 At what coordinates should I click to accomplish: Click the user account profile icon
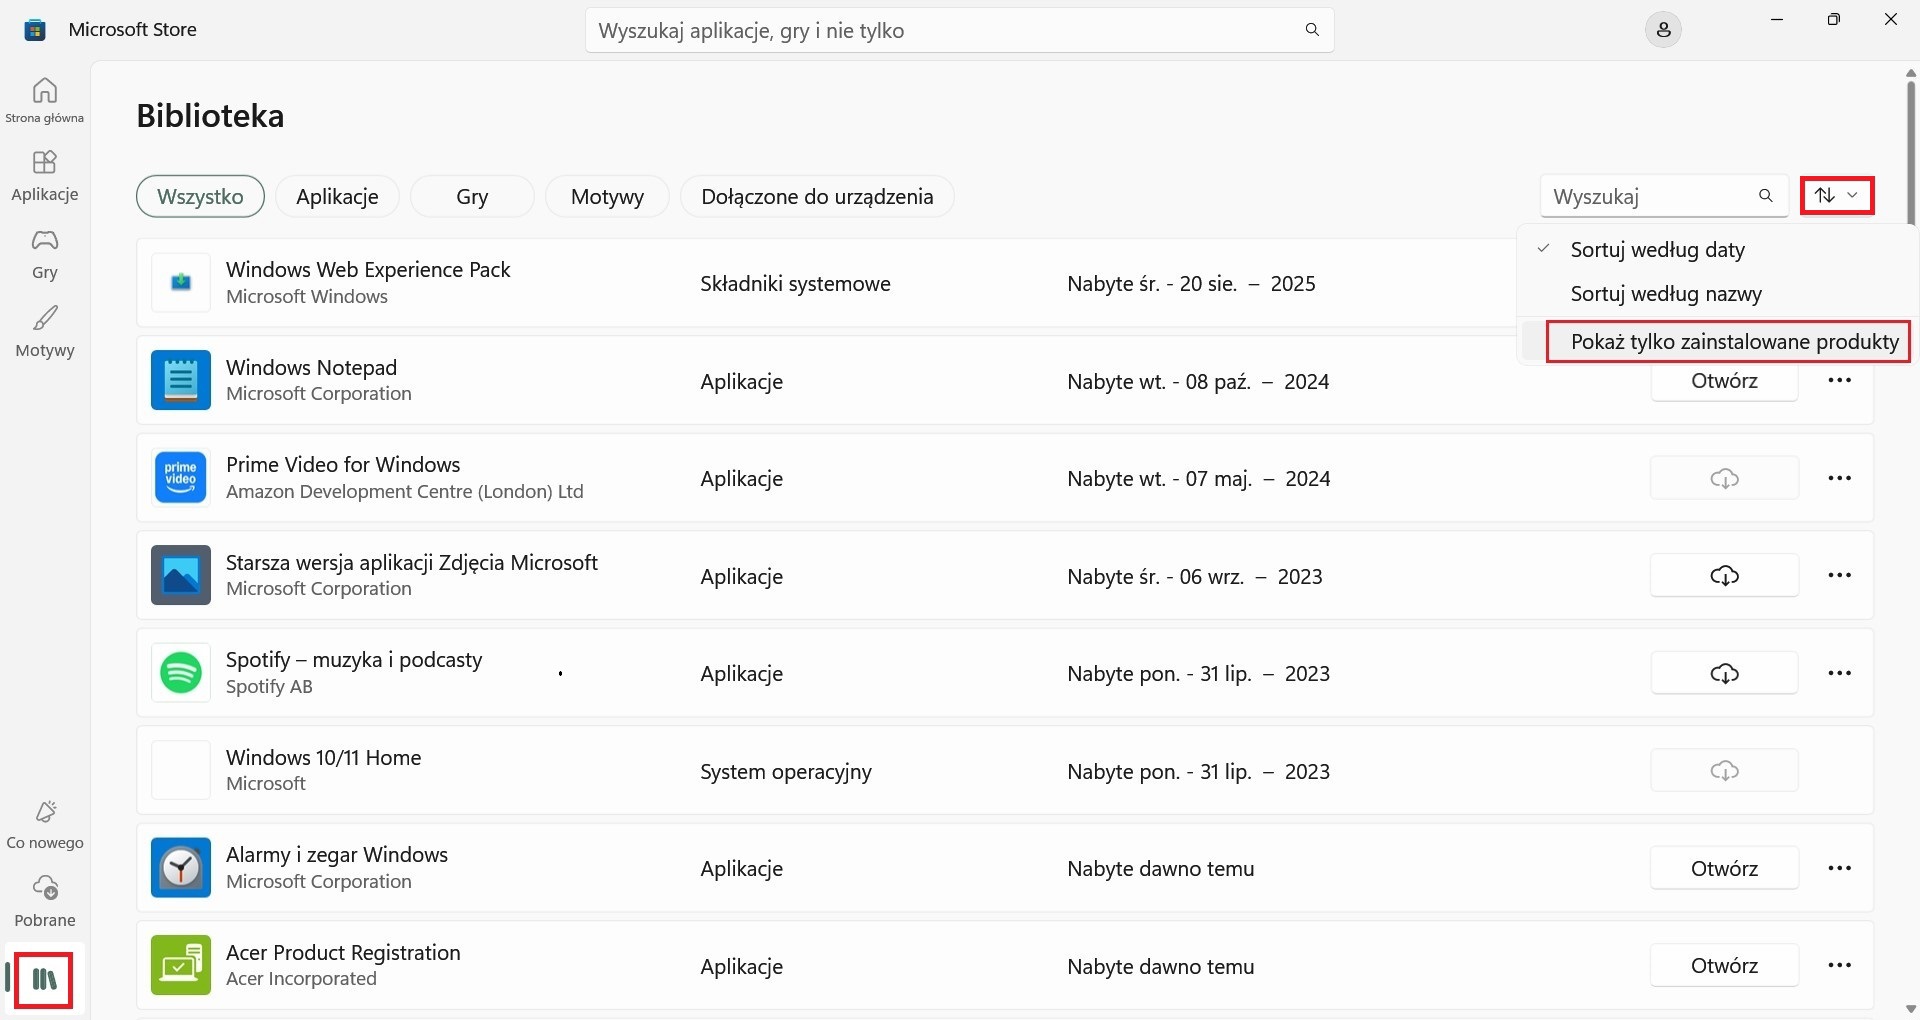[x=1663, y=31]
